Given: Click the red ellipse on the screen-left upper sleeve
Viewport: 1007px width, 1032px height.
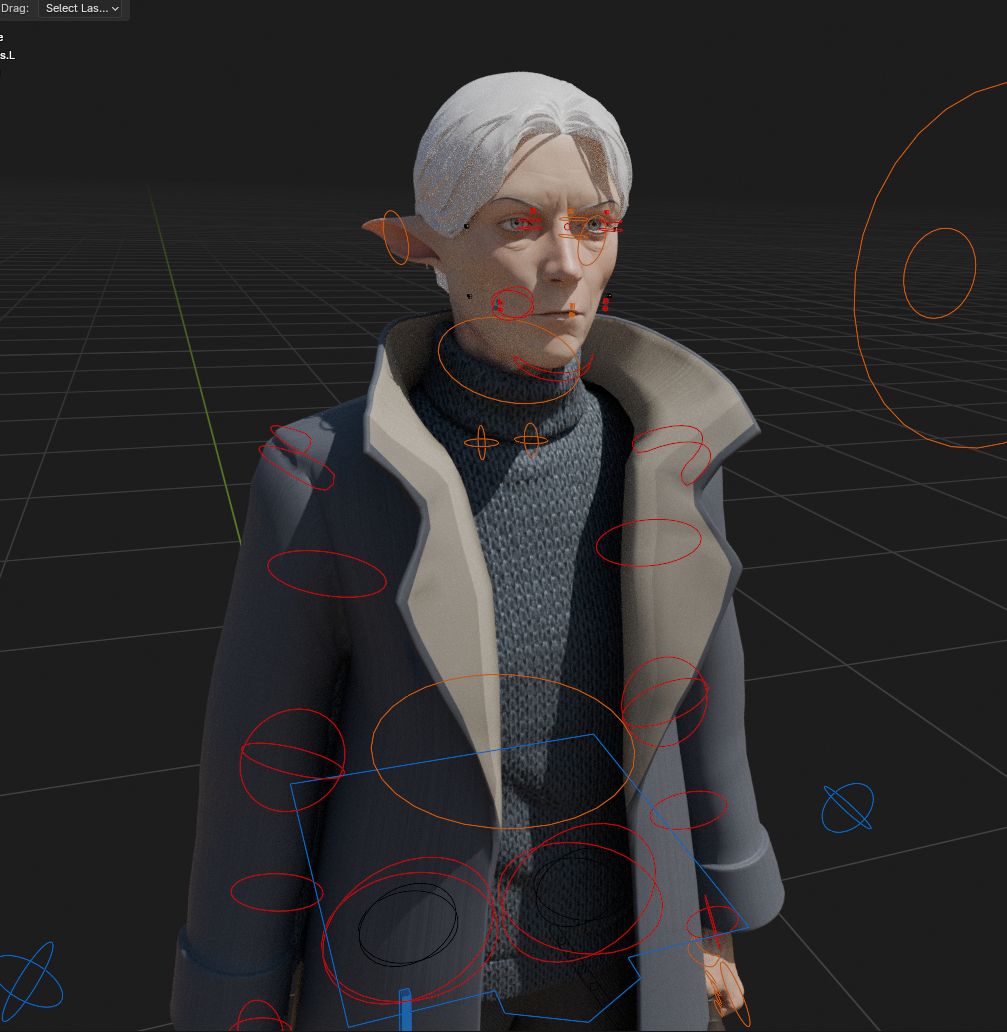Looking at the screenshot, I should (x=327, y=573).
